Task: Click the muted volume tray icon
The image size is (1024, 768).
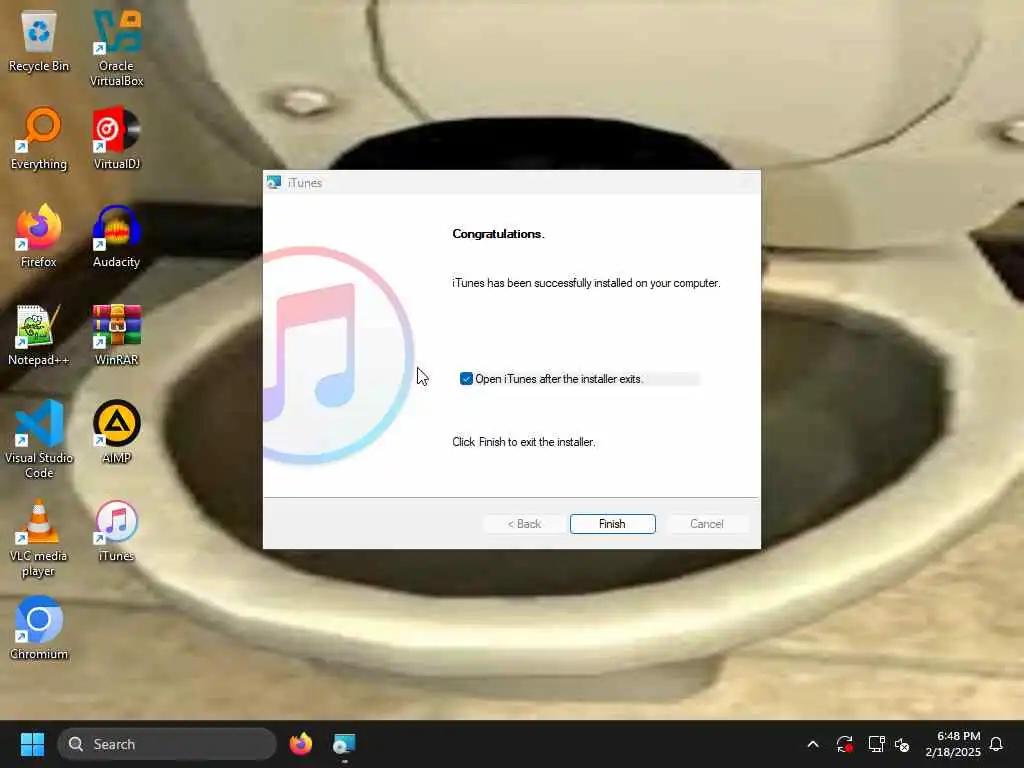Action: click(x=903, y=744)
